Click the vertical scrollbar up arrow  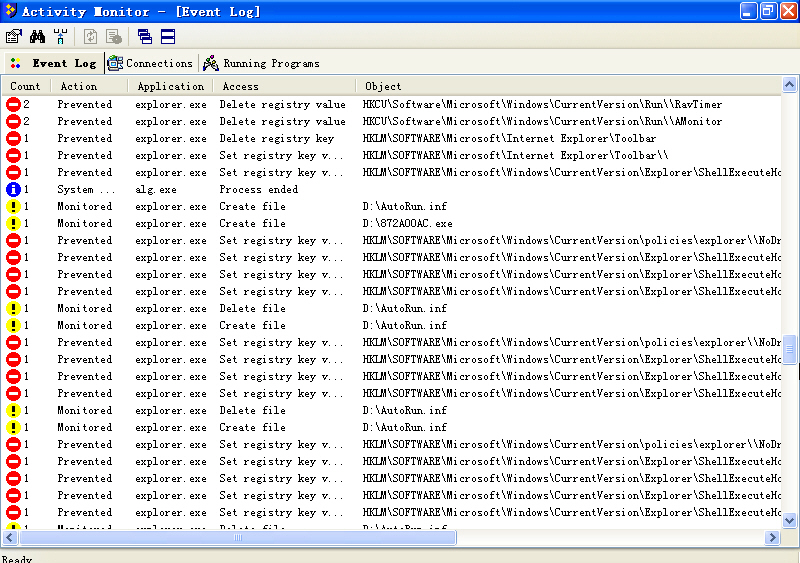coord(789,85)
